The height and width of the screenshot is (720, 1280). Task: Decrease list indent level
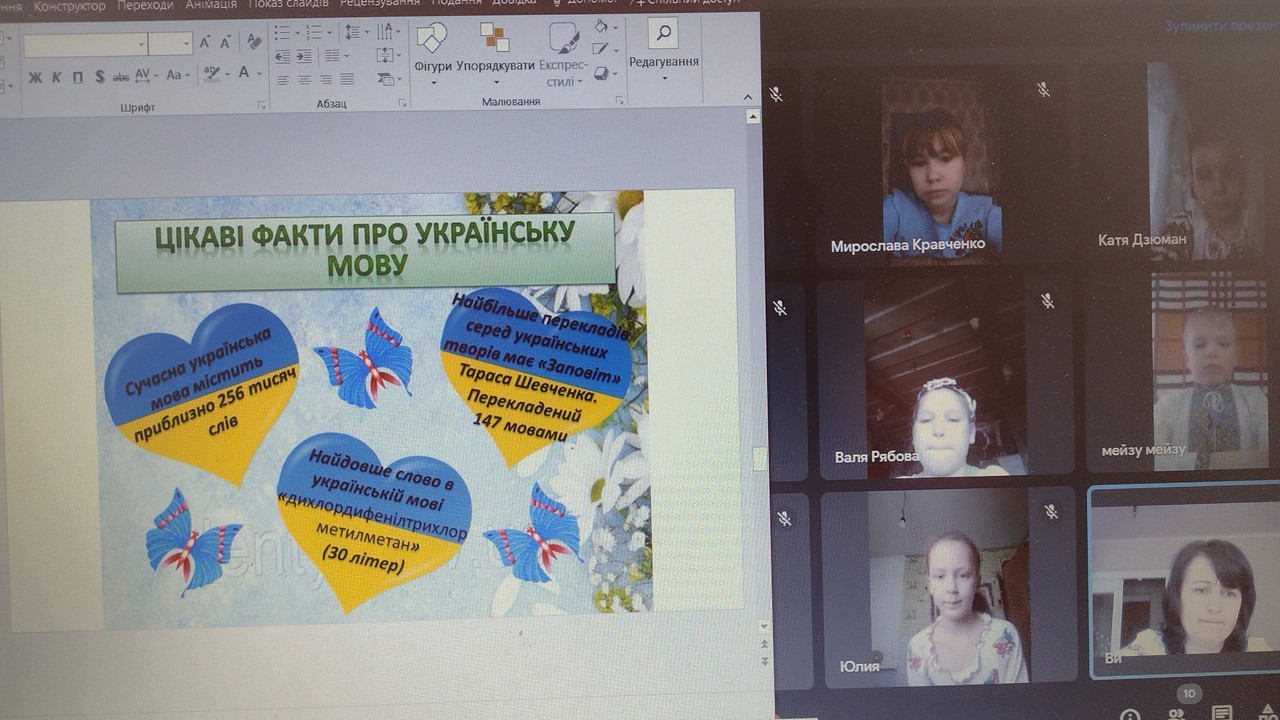point(283,57)
